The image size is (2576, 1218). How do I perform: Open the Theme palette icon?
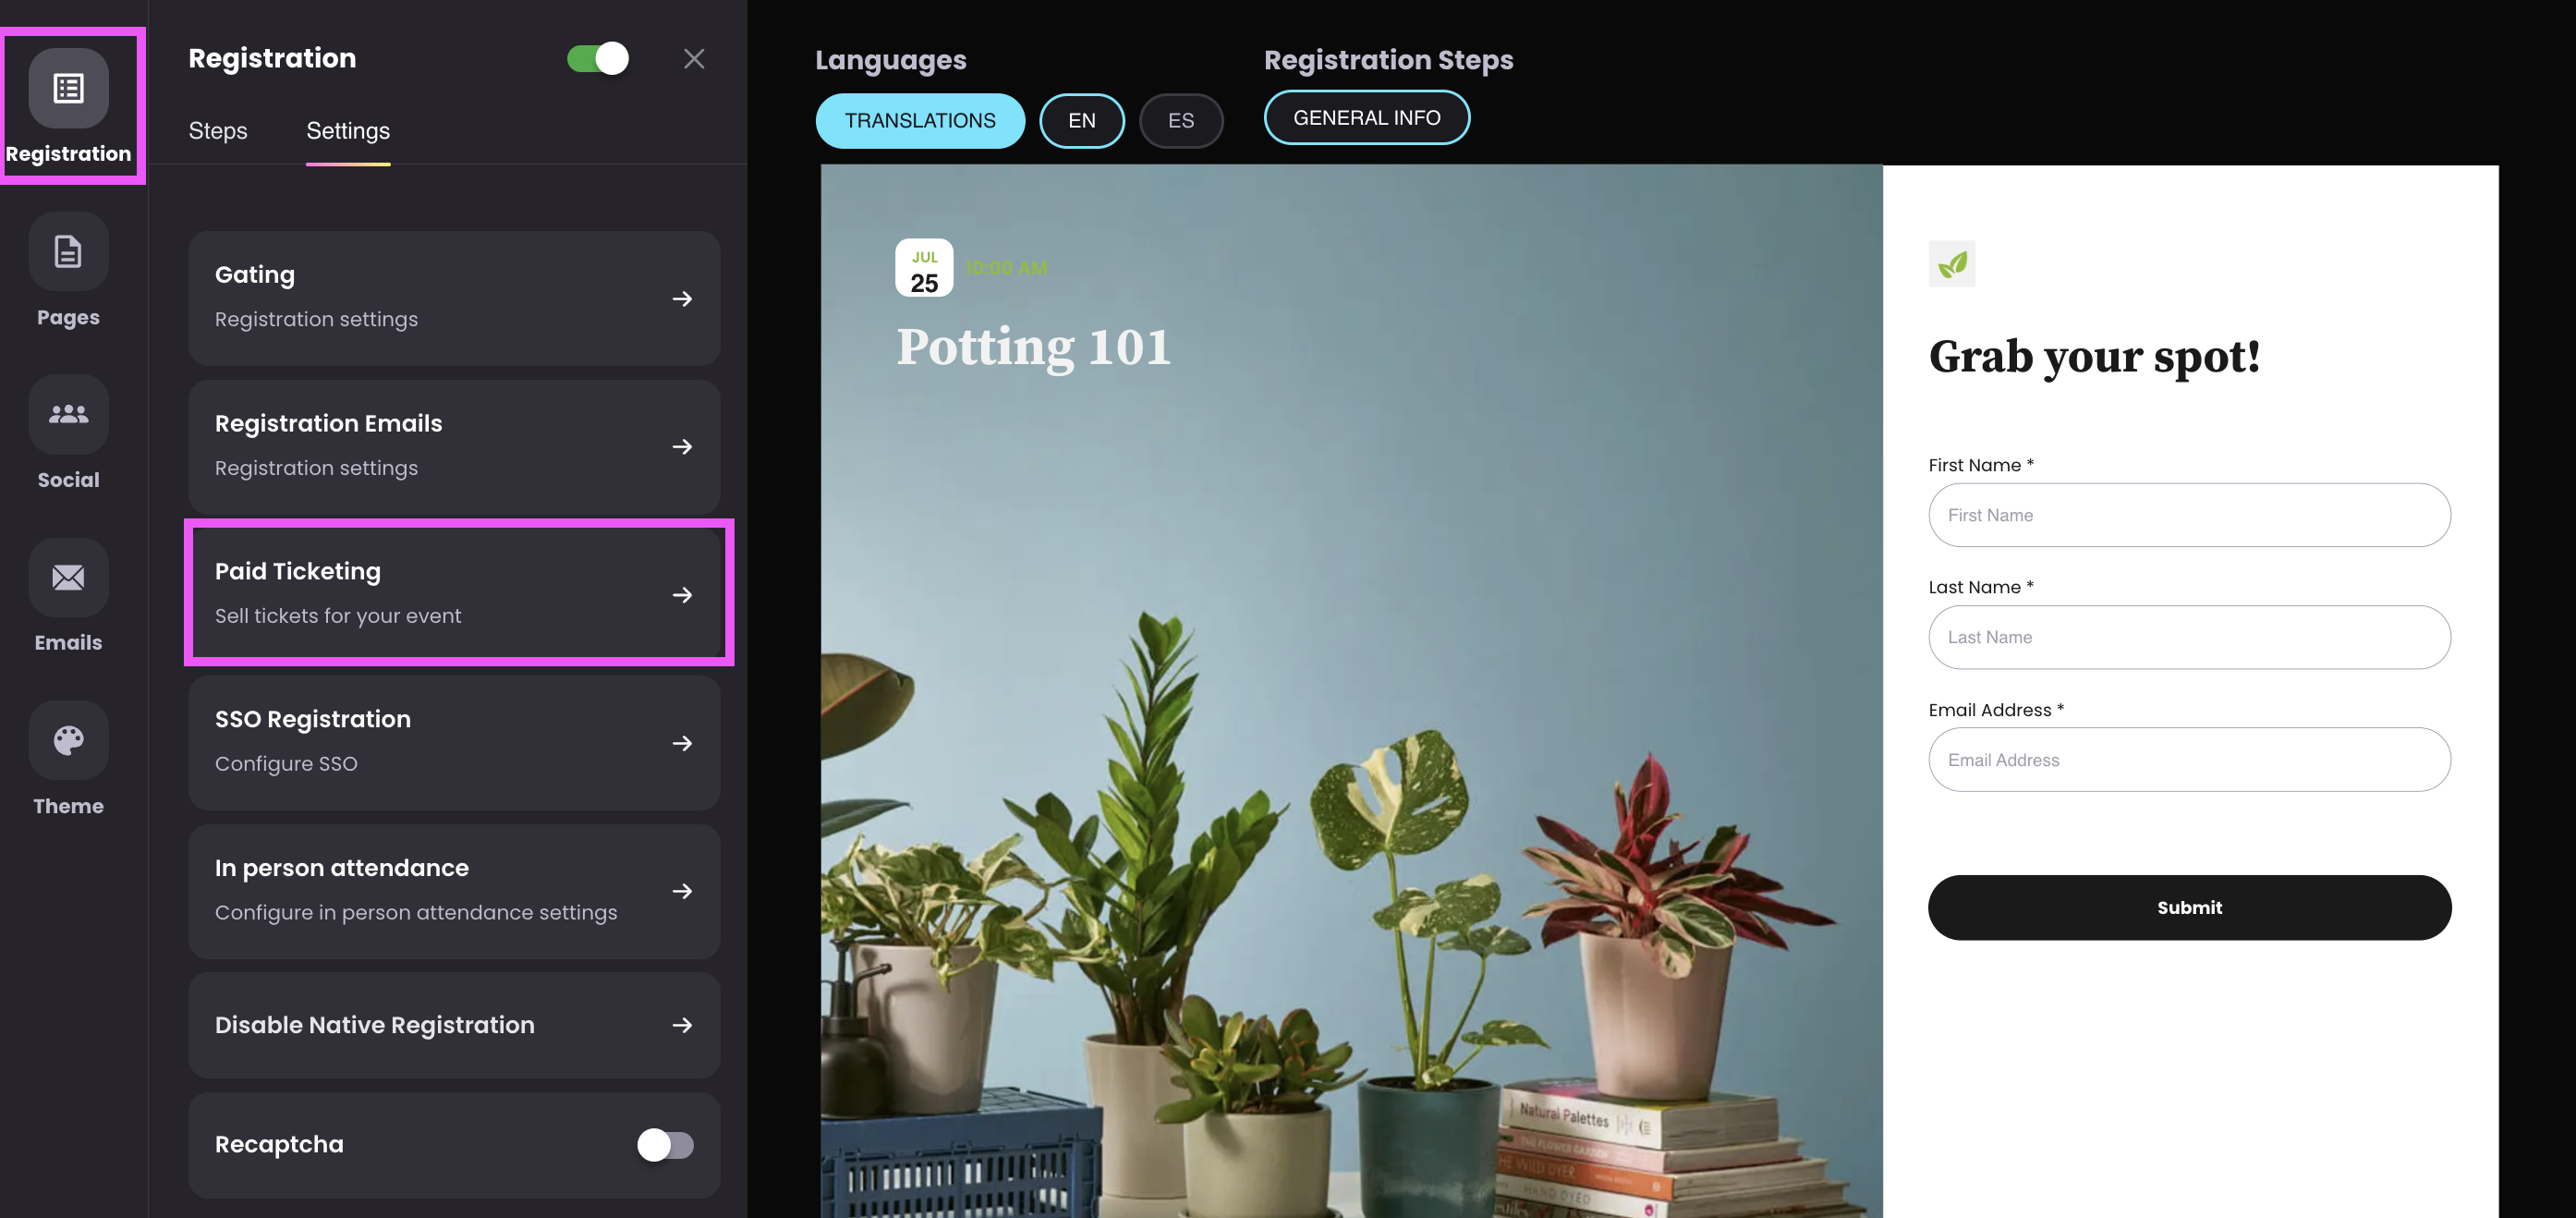(x=68, y=740)
